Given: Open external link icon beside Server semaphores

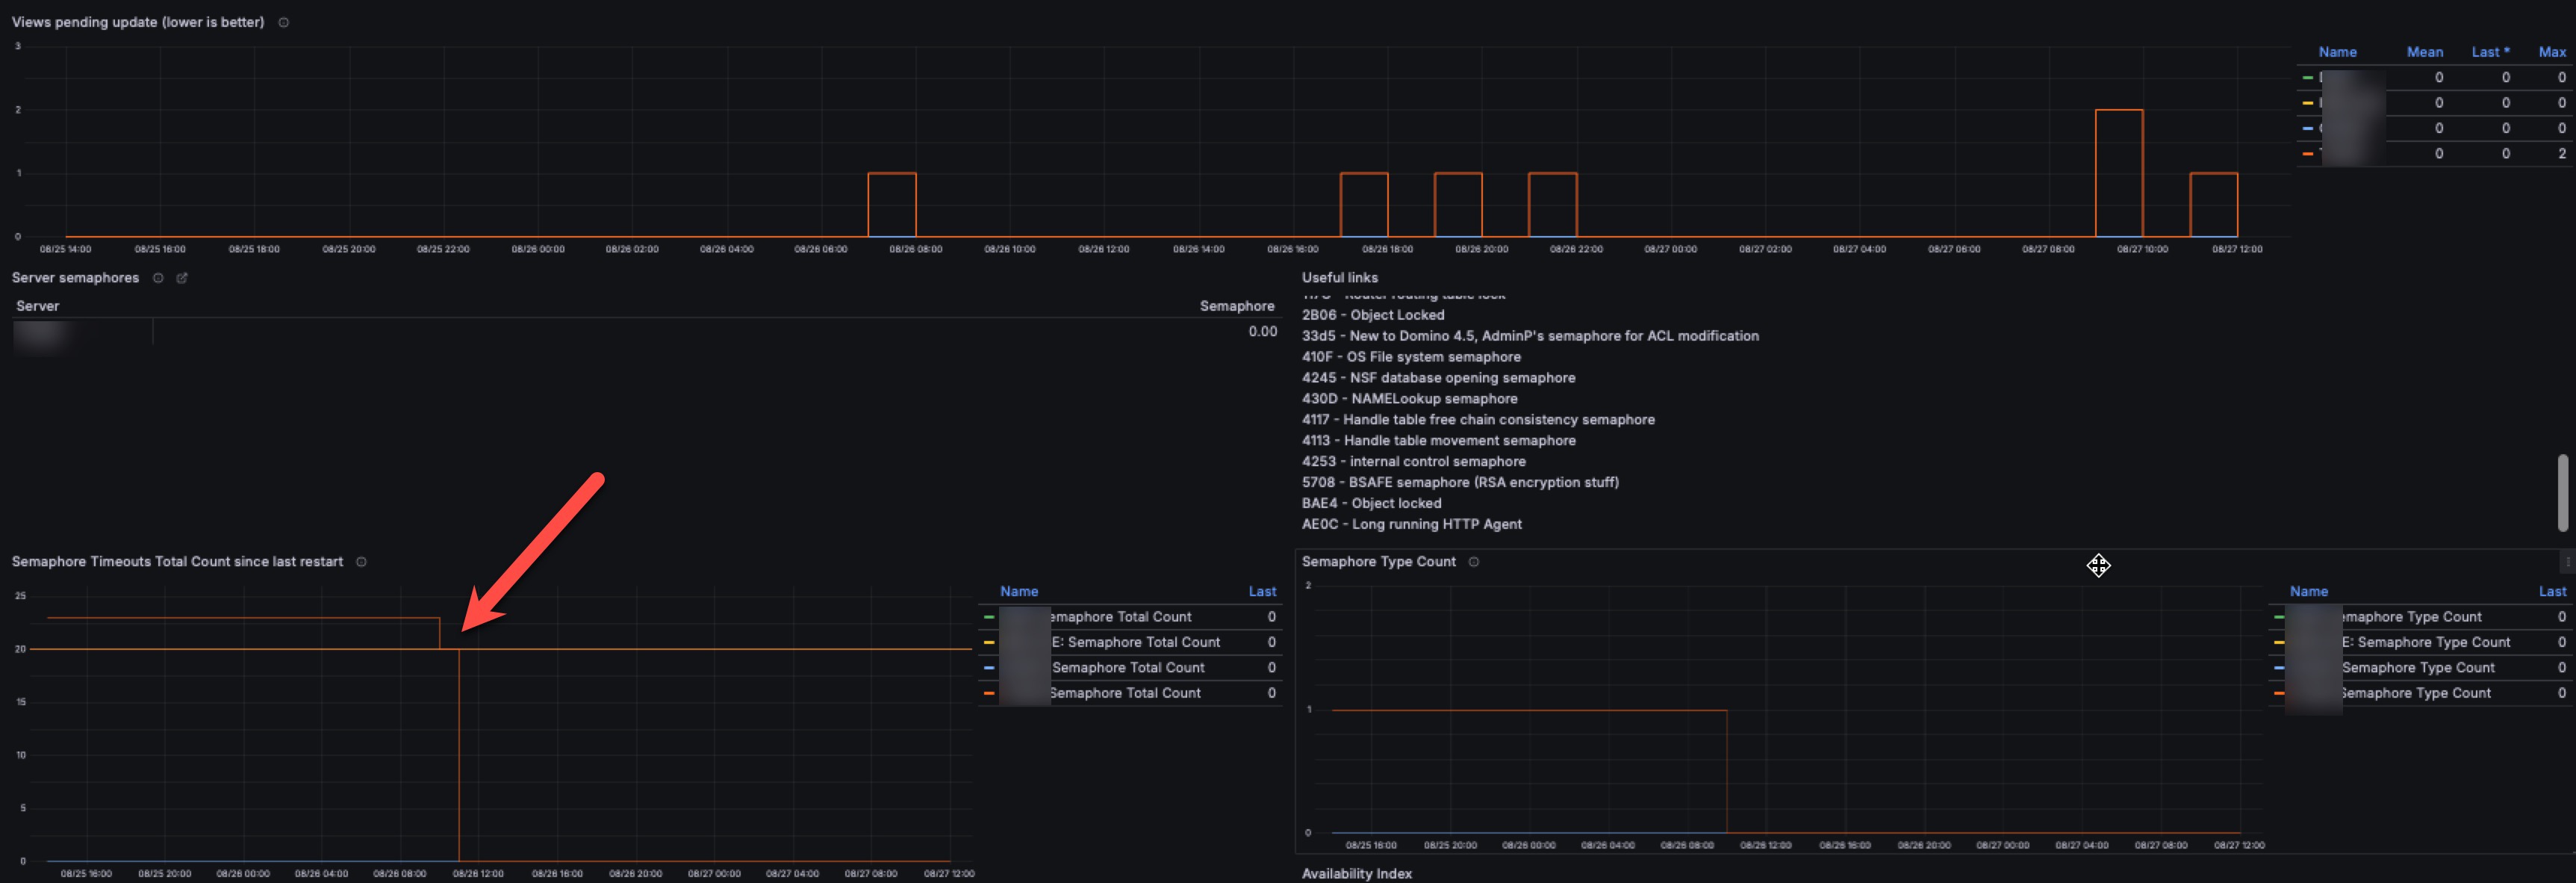Looking at the screenshot, I should pyautogui.click(x=182, y=278).
